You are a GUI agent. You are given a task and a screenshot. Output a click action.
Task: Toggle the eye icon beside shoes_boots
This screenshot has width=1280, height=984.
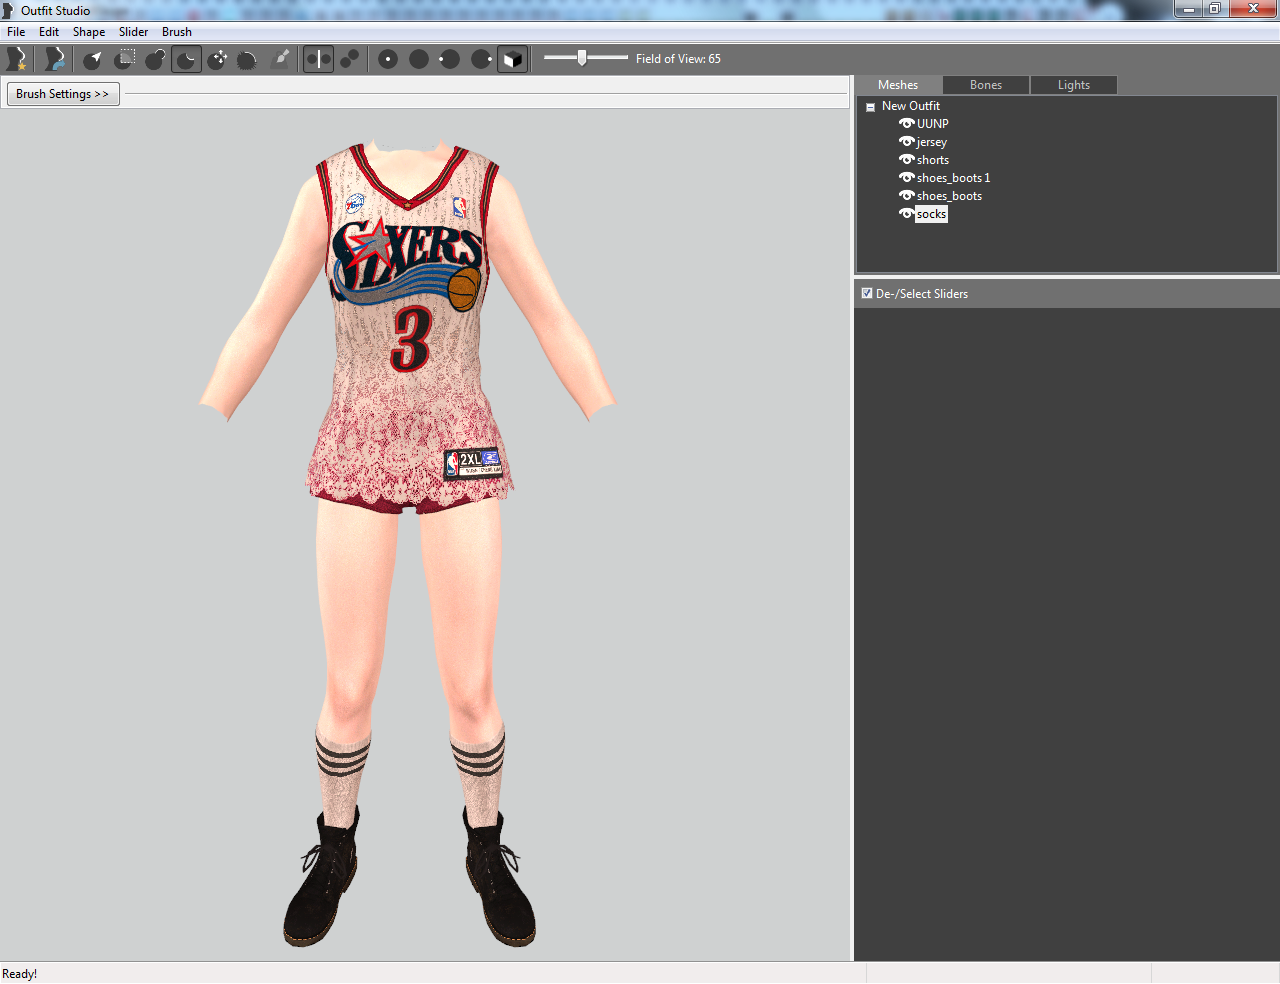tap(906, 196)
